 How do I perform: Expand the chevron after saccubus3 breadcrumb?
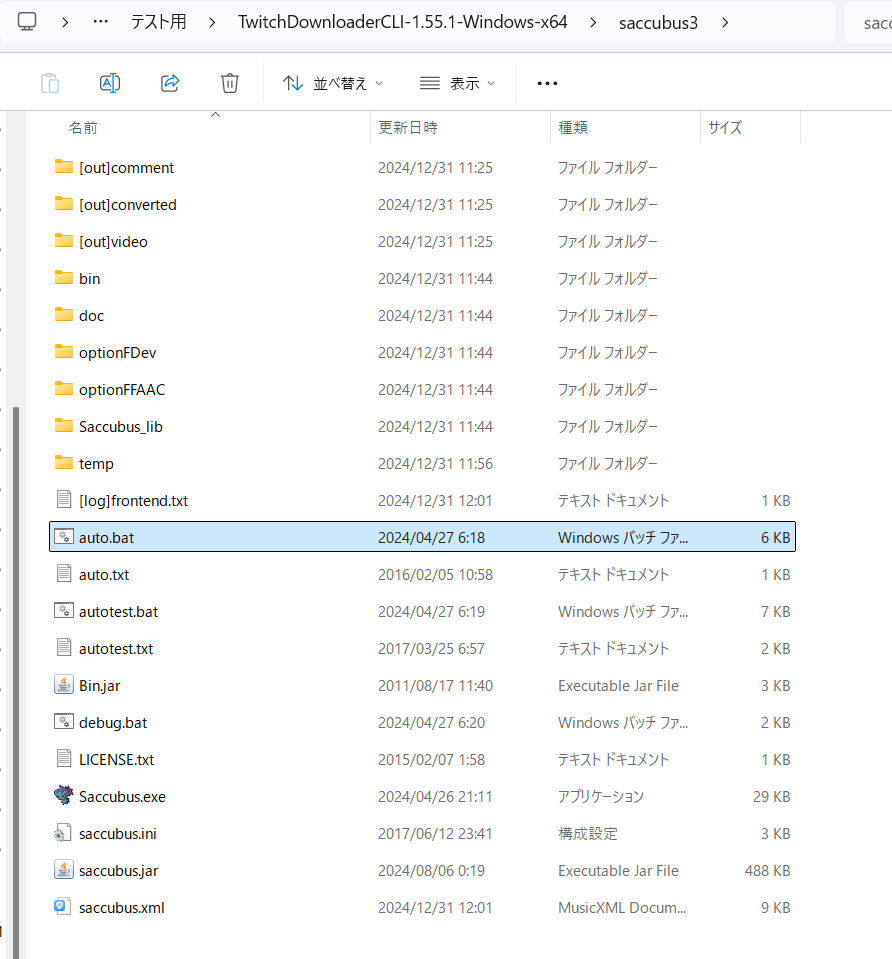(x=724, y=22)
